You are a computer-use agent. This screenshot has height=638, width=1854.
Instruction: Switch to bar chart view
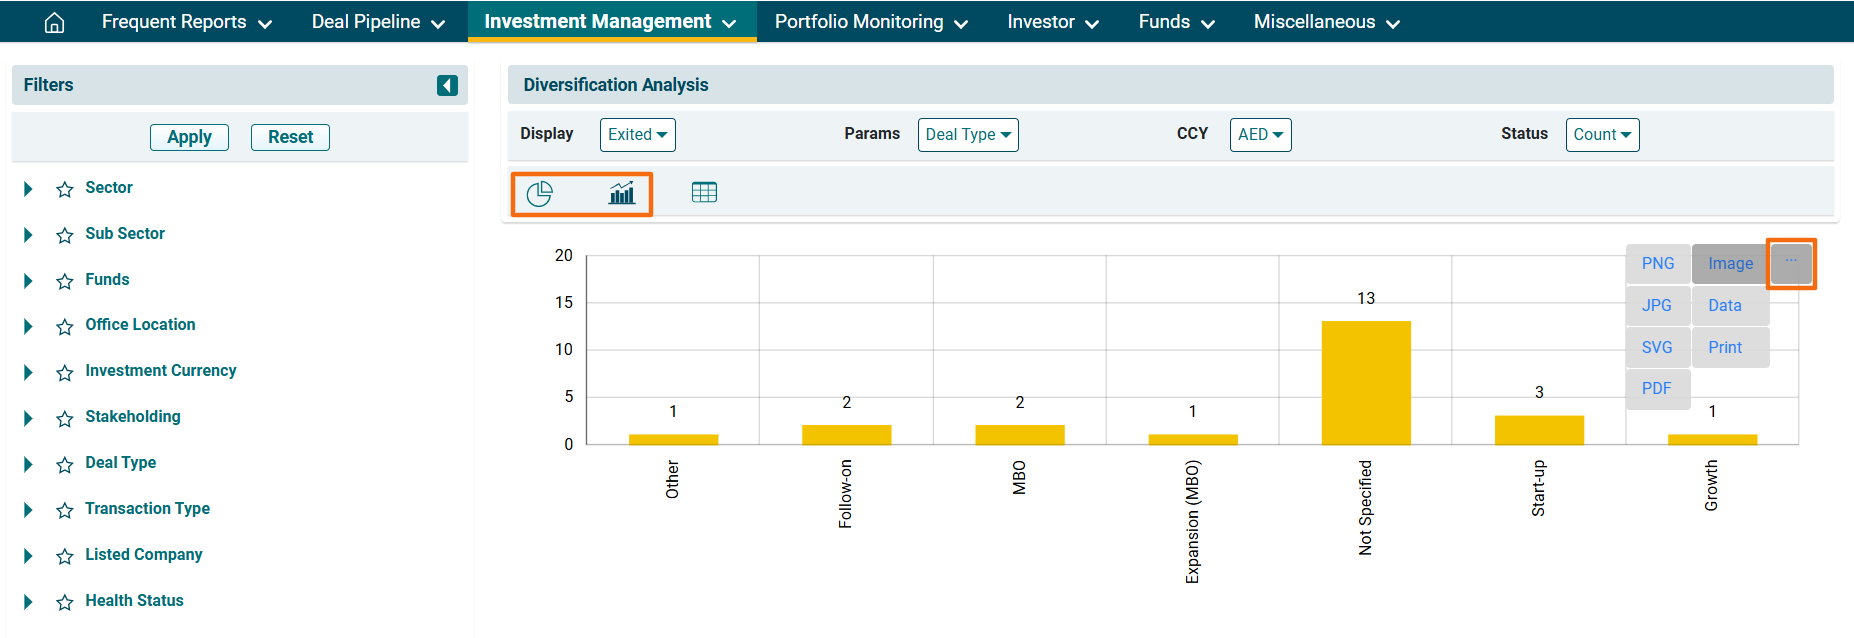[622, 193]
